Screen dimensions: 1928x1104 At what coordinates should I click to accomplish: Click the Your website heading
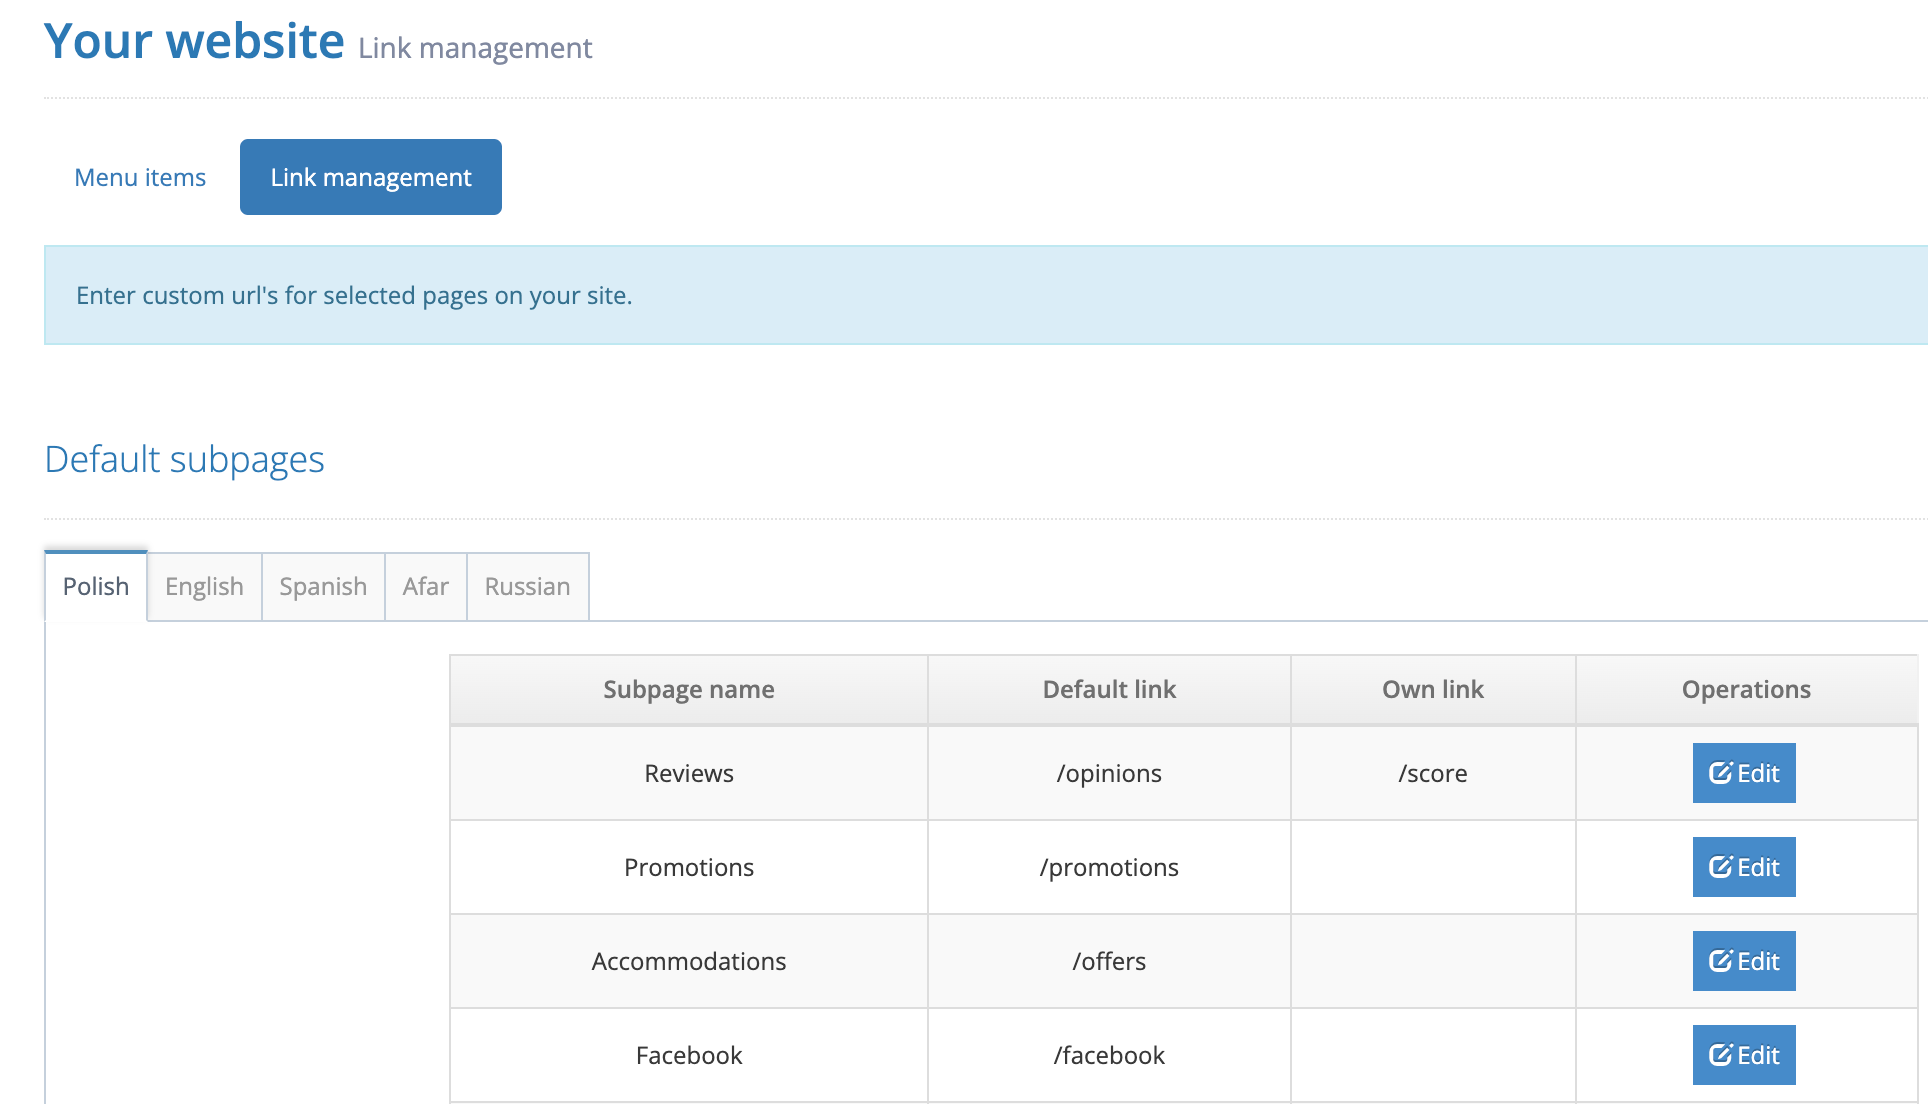coord(194,42)
